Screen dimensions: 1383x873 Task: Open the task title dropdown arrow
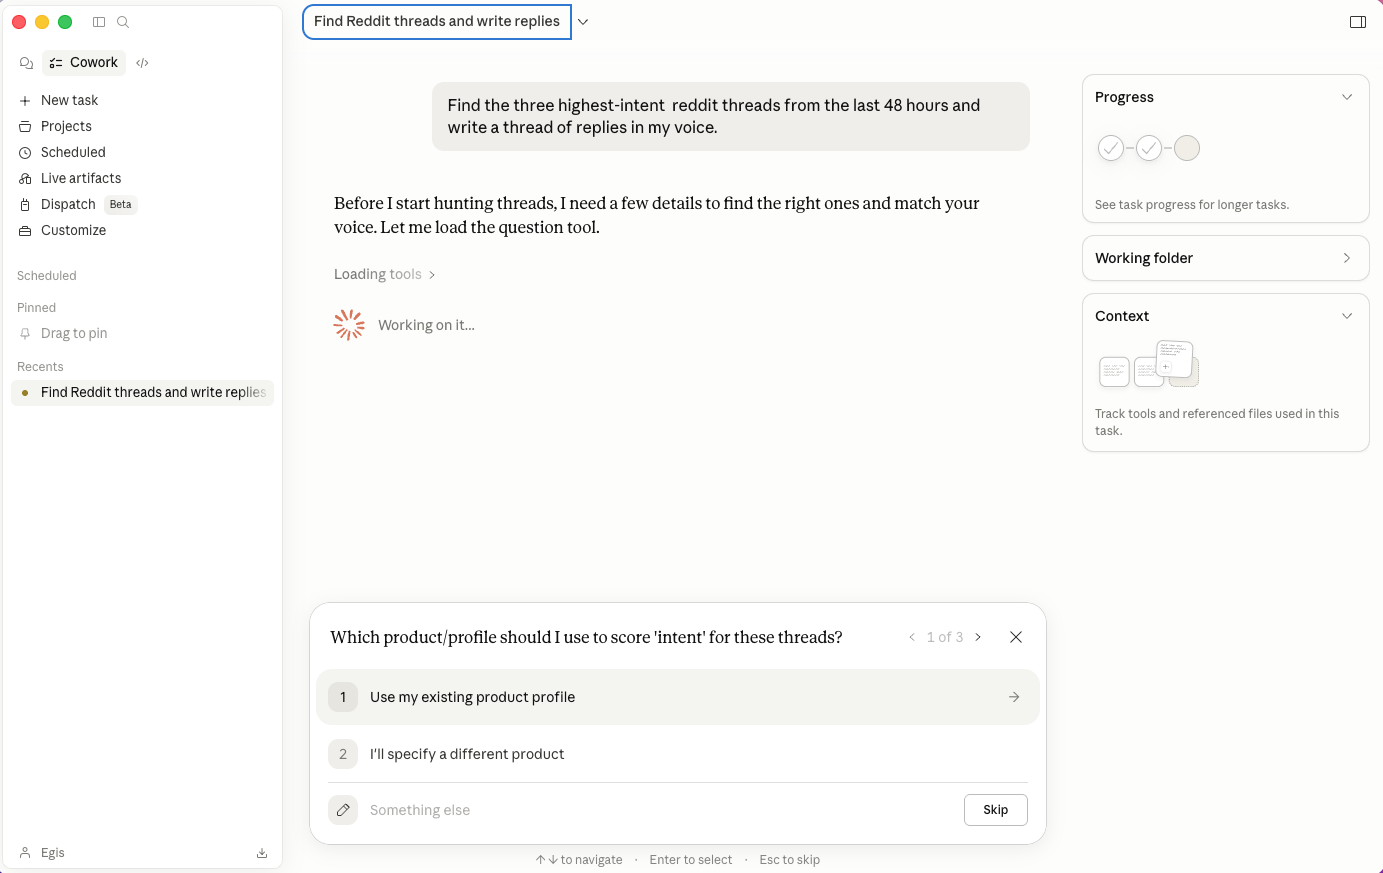583,21
